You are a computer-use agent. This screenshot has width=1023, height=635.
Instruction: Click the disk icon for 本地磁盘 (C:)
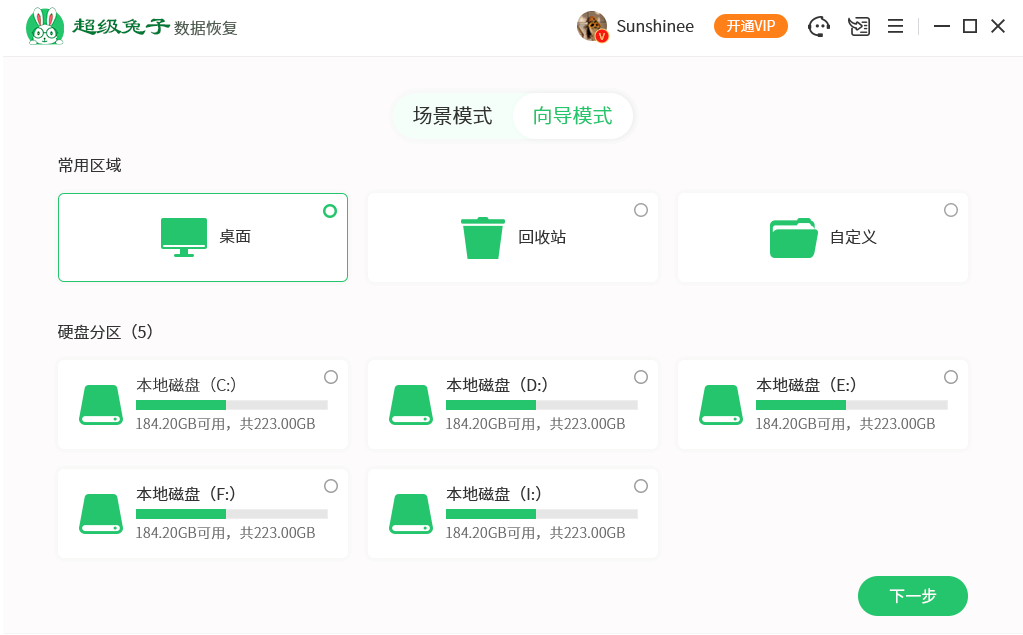100,404
